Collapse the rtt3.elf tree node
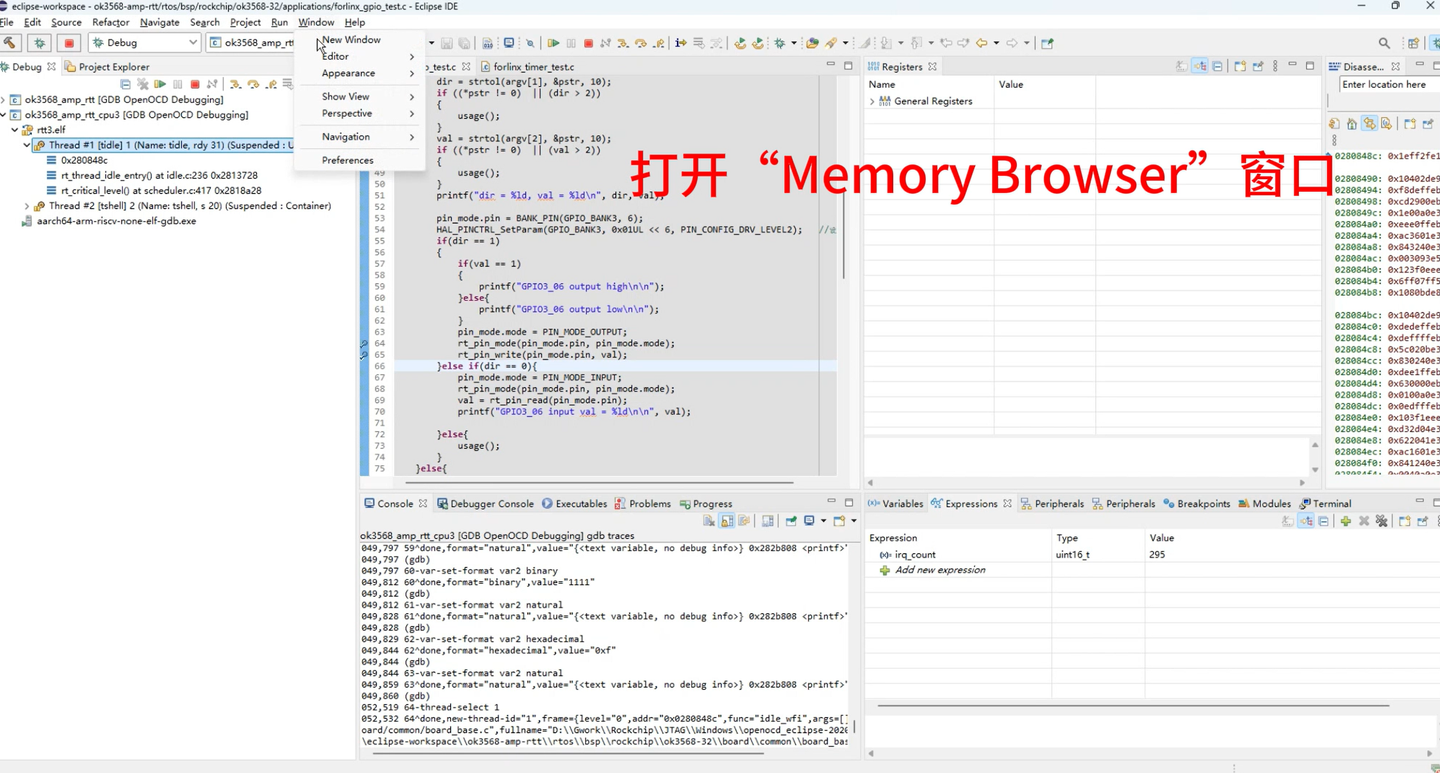This screenshot has height=773, width=1440. 15,130
